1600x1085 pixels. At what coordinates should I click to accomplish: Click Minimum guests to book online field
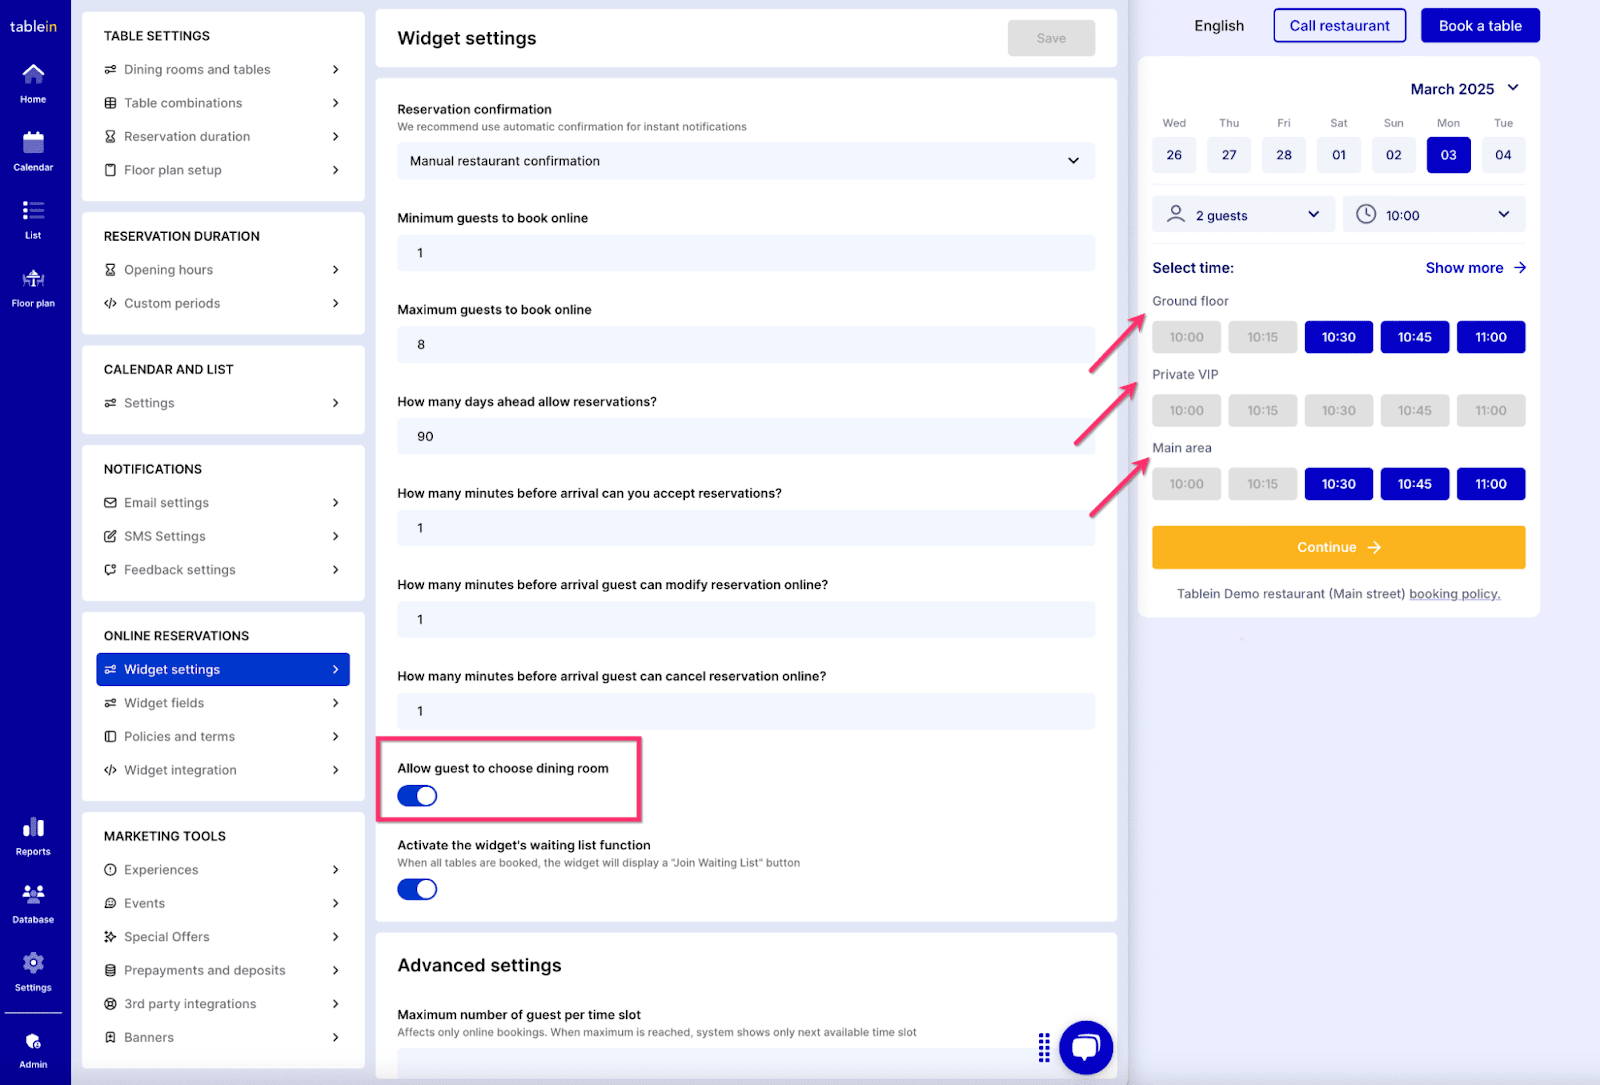(746, 253)
